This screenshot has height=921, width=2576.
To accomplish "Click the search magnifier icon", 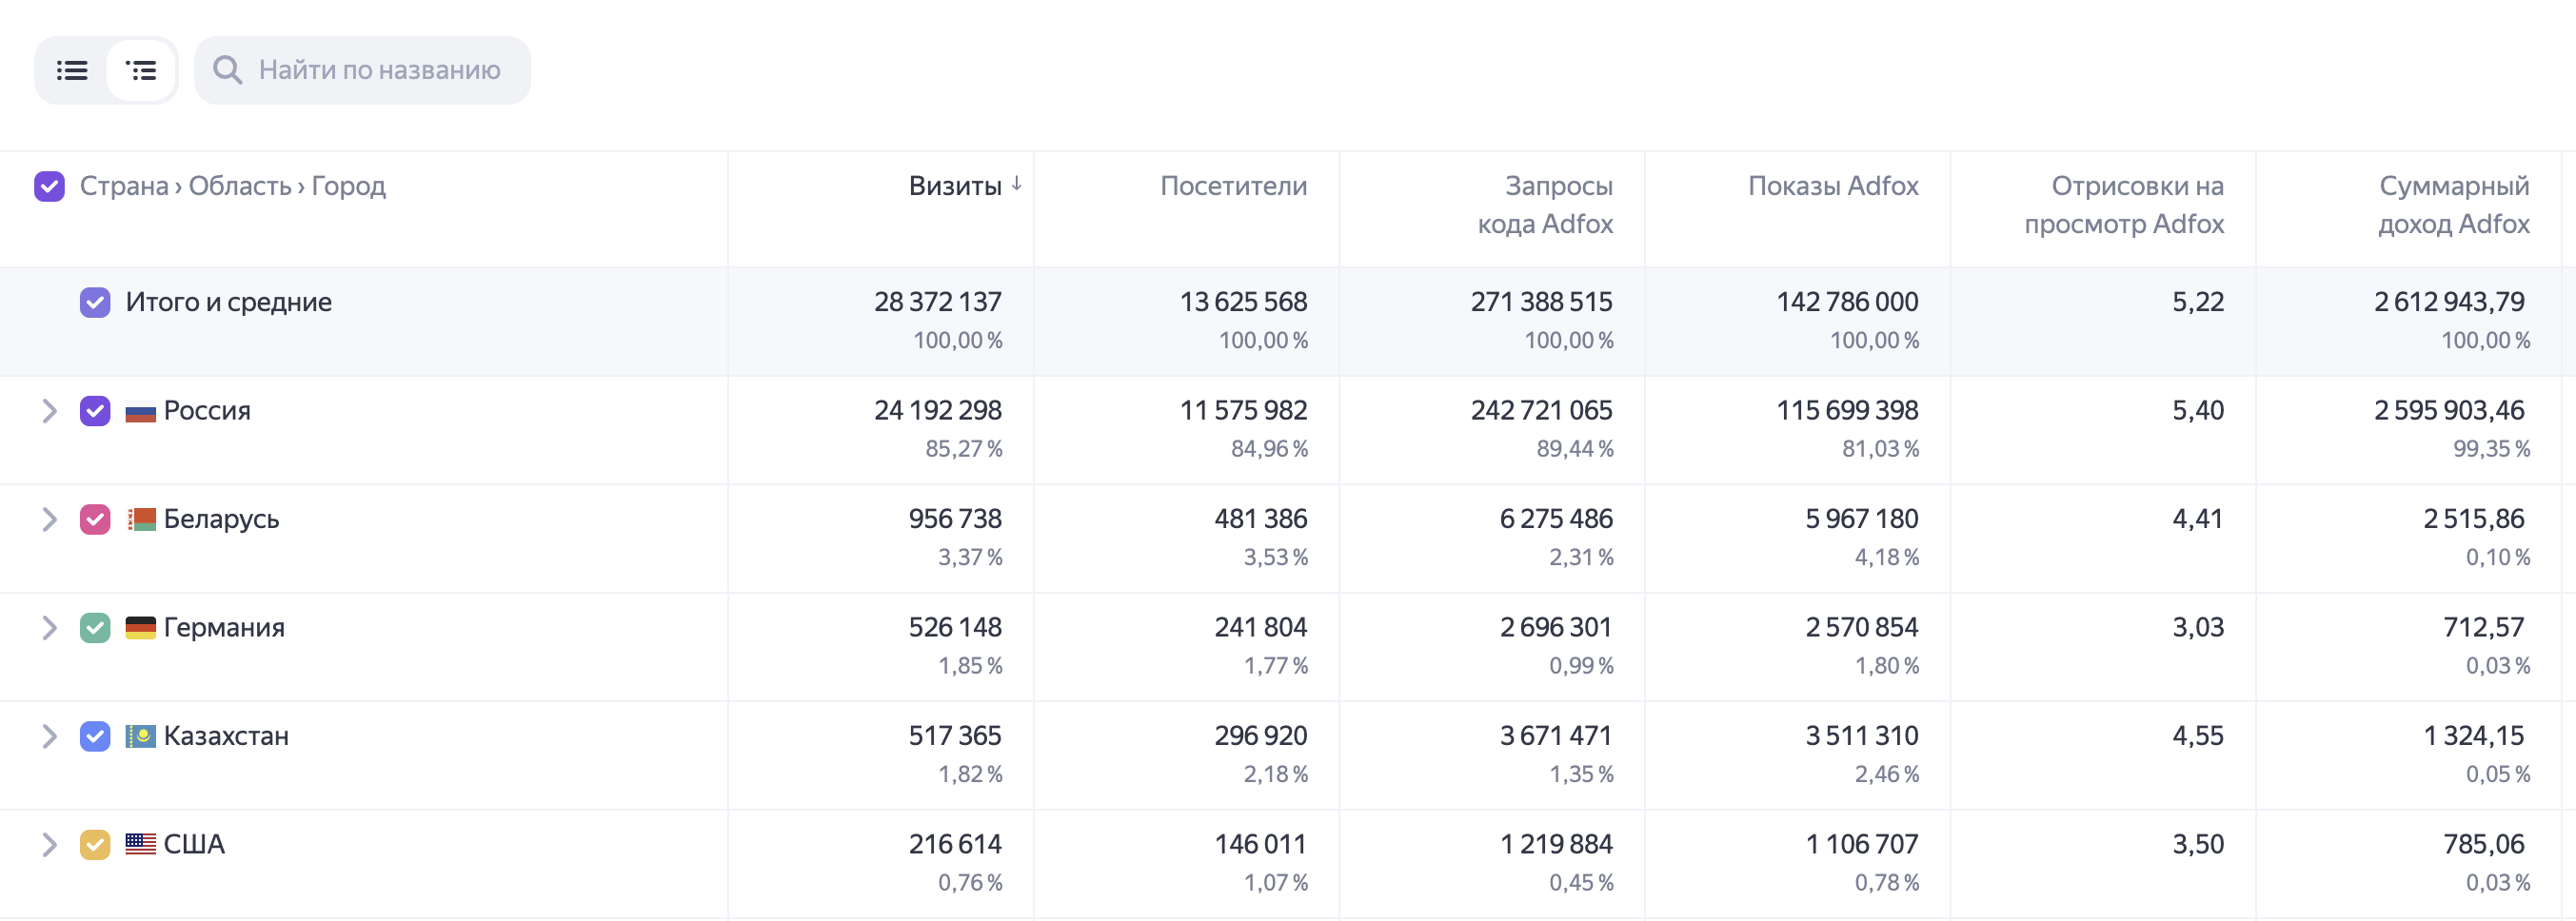I will [x=228, y=70].
